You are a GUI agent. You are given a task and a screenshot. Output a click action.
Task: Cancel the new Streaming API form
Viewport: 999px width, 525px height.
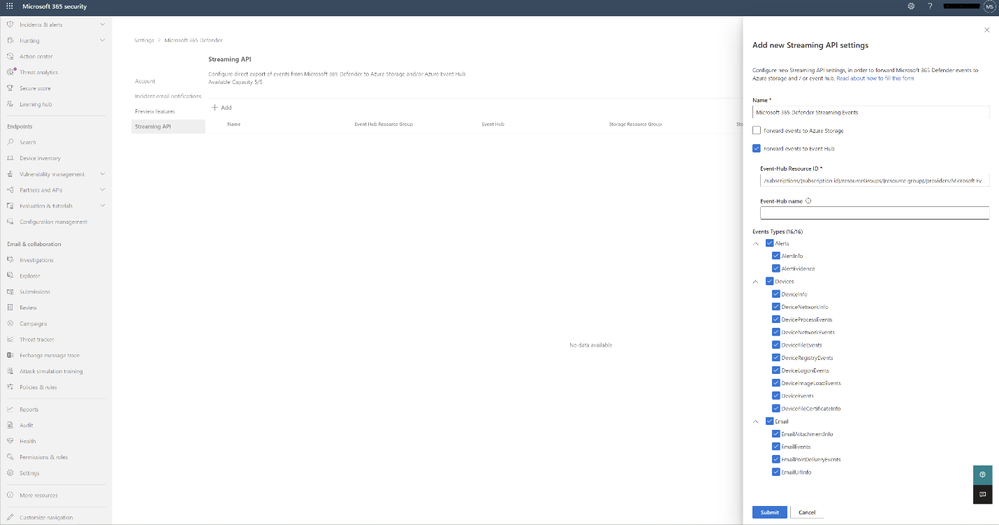click(x=807, y=512)
